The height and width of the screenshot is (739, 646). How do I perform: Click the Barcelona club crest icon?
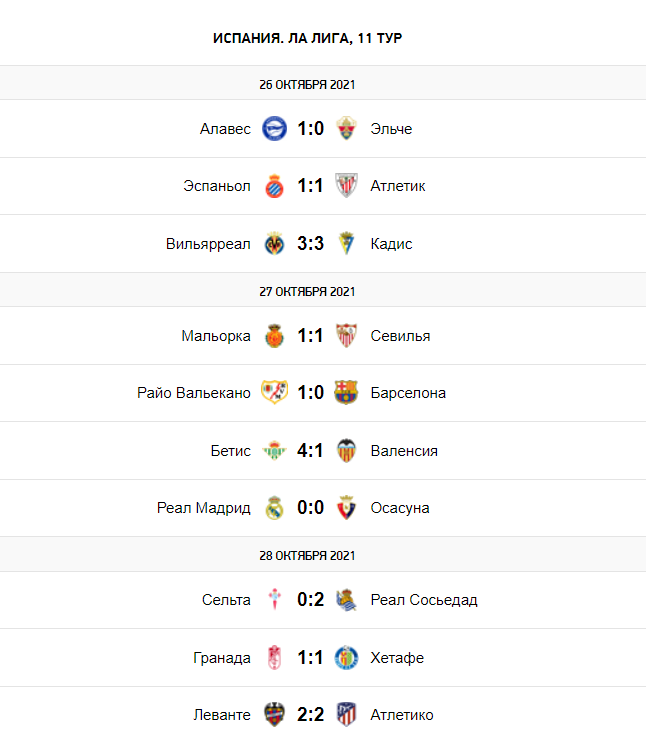pyautogui.click(x=346, y=392)
